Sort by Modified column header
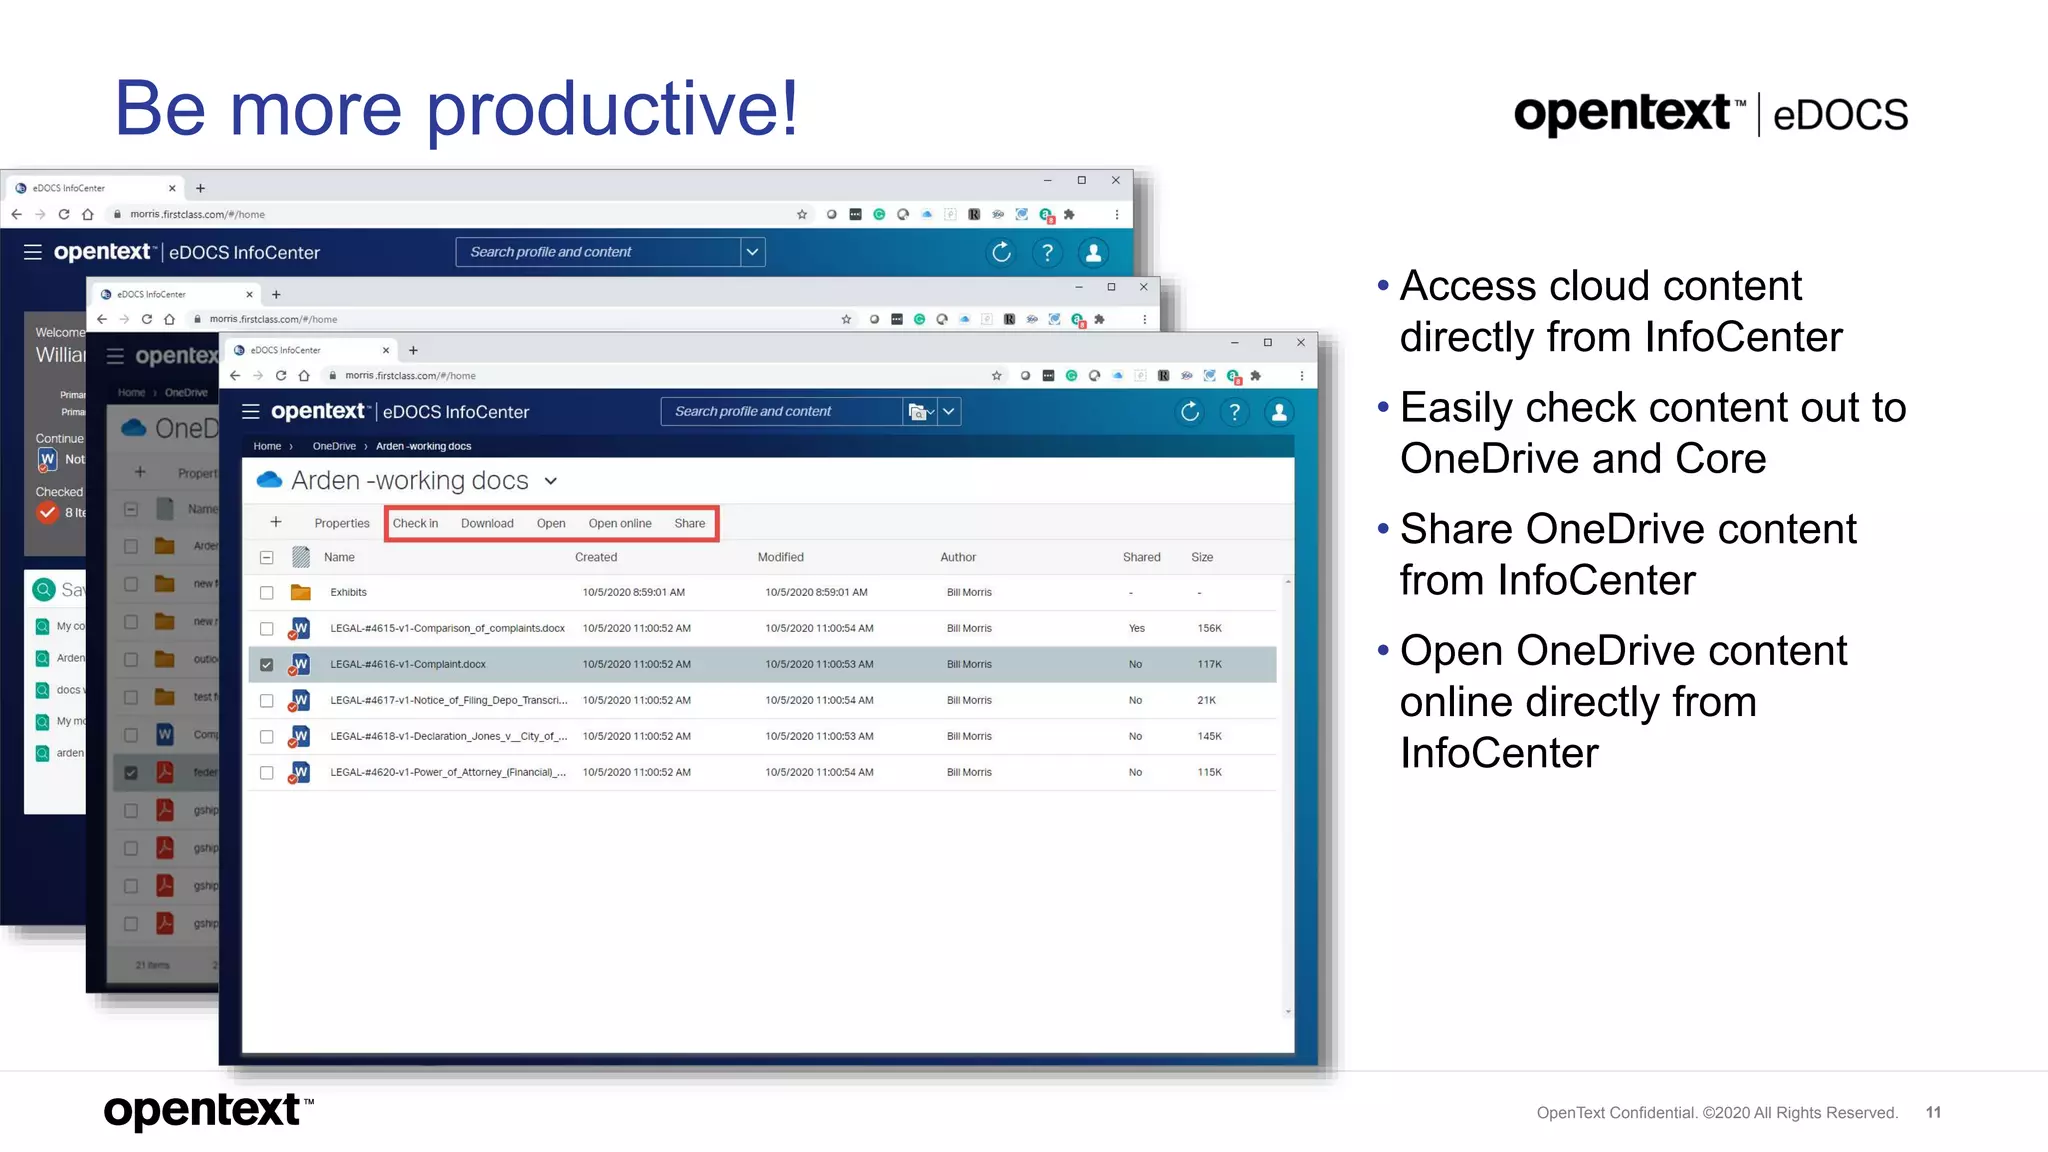Screen dimensions: 2048x1152 pyautogui.click(x=781, y=557)
